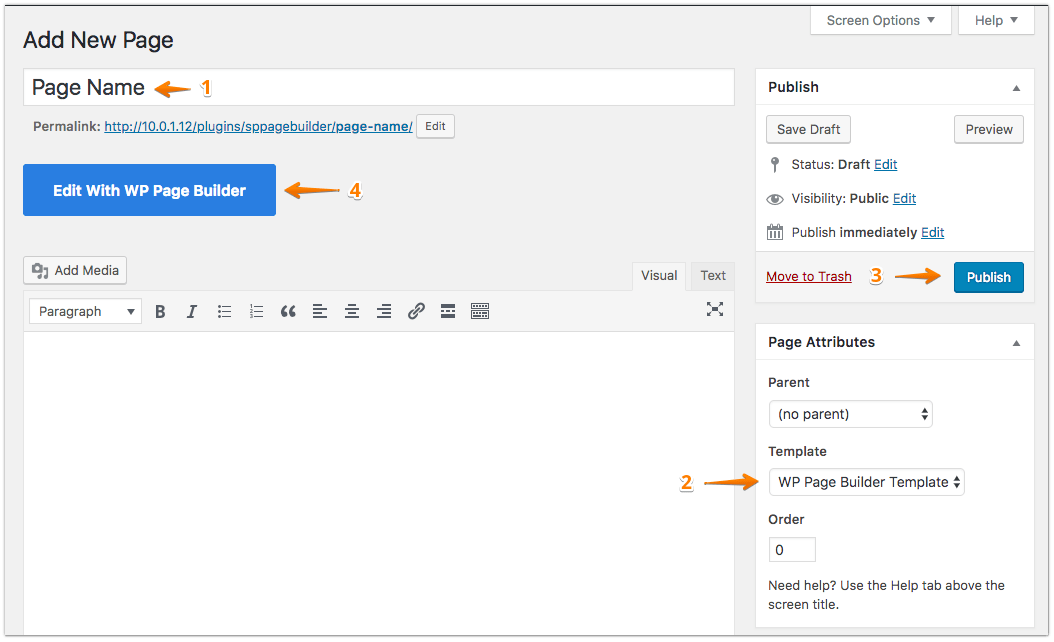This screenshot has height=642, width=1054.
Task: Edit the publish immediately schedule
Action: 932,232
